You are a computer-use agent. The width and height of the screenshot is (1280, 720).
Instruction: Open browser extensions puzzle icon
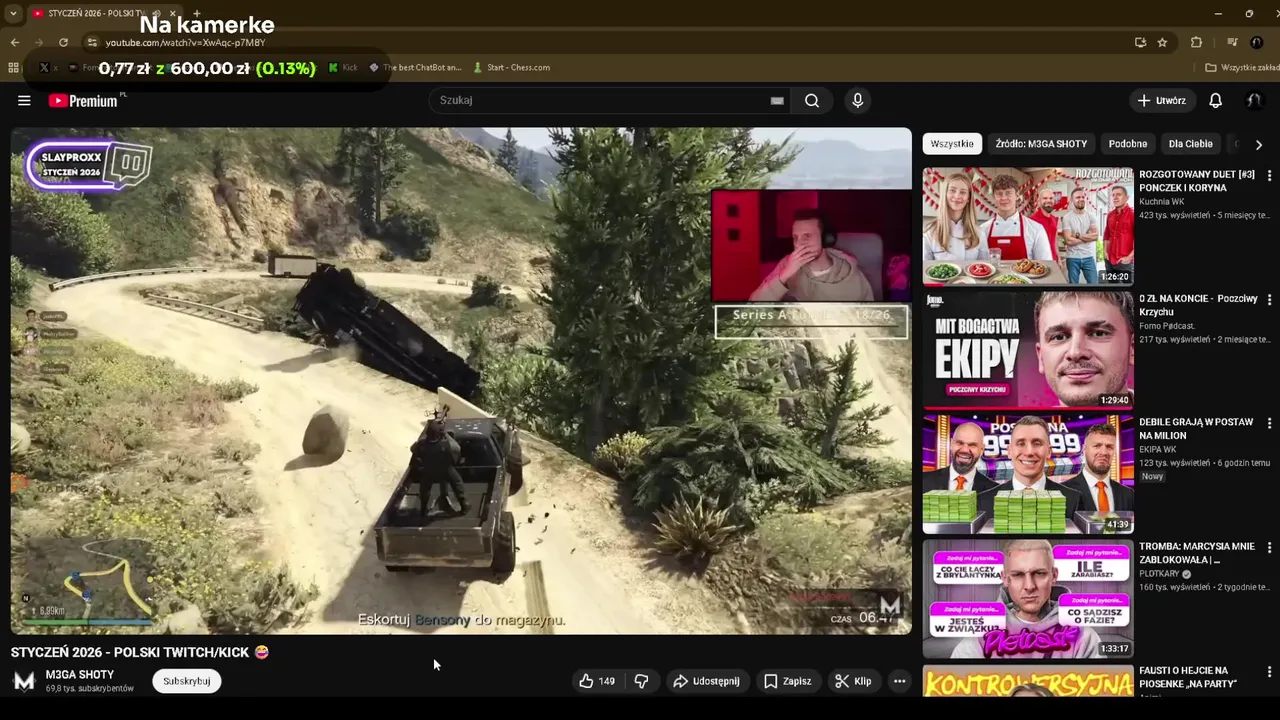1196,42
